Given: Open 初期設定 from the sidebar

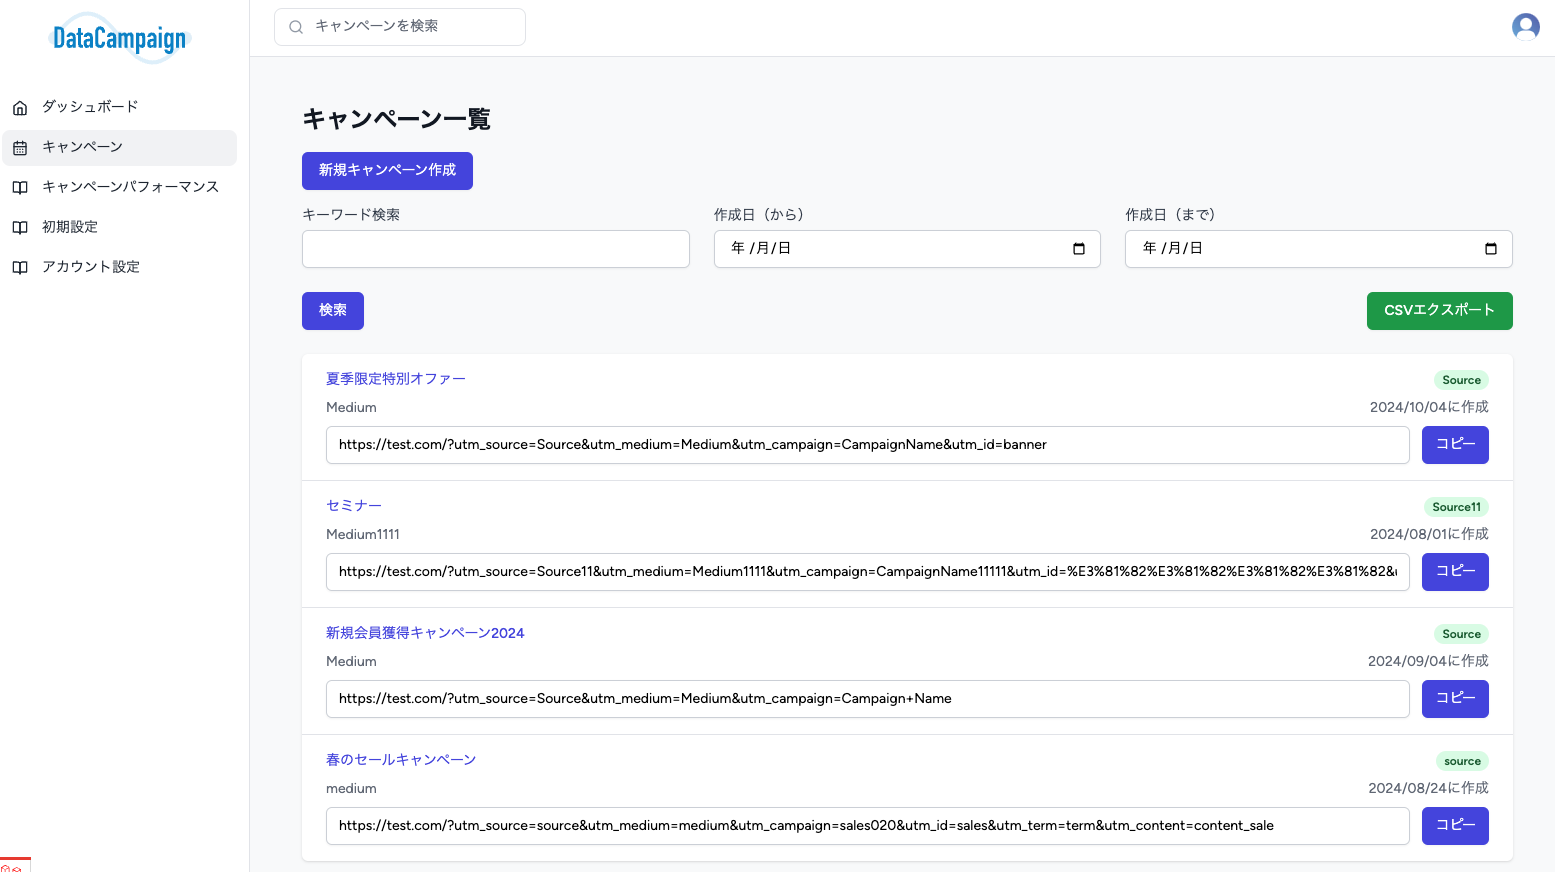Looking at the screenshot, I should 120,227.
